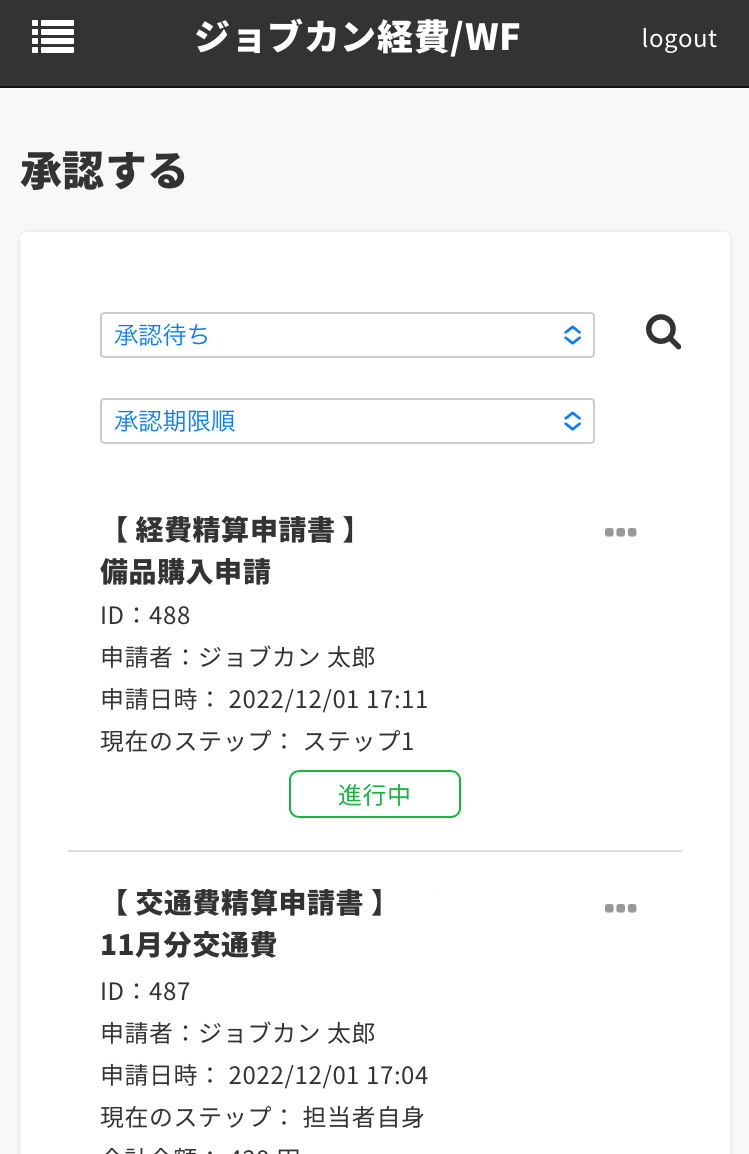
Task: Click the 2022/12/01 17:11 application date
Action: point(328,699)
